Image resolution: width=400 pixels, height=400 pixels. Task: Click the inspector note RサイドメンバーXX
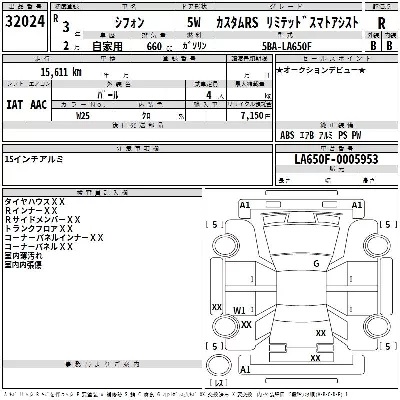pos(43,220)
